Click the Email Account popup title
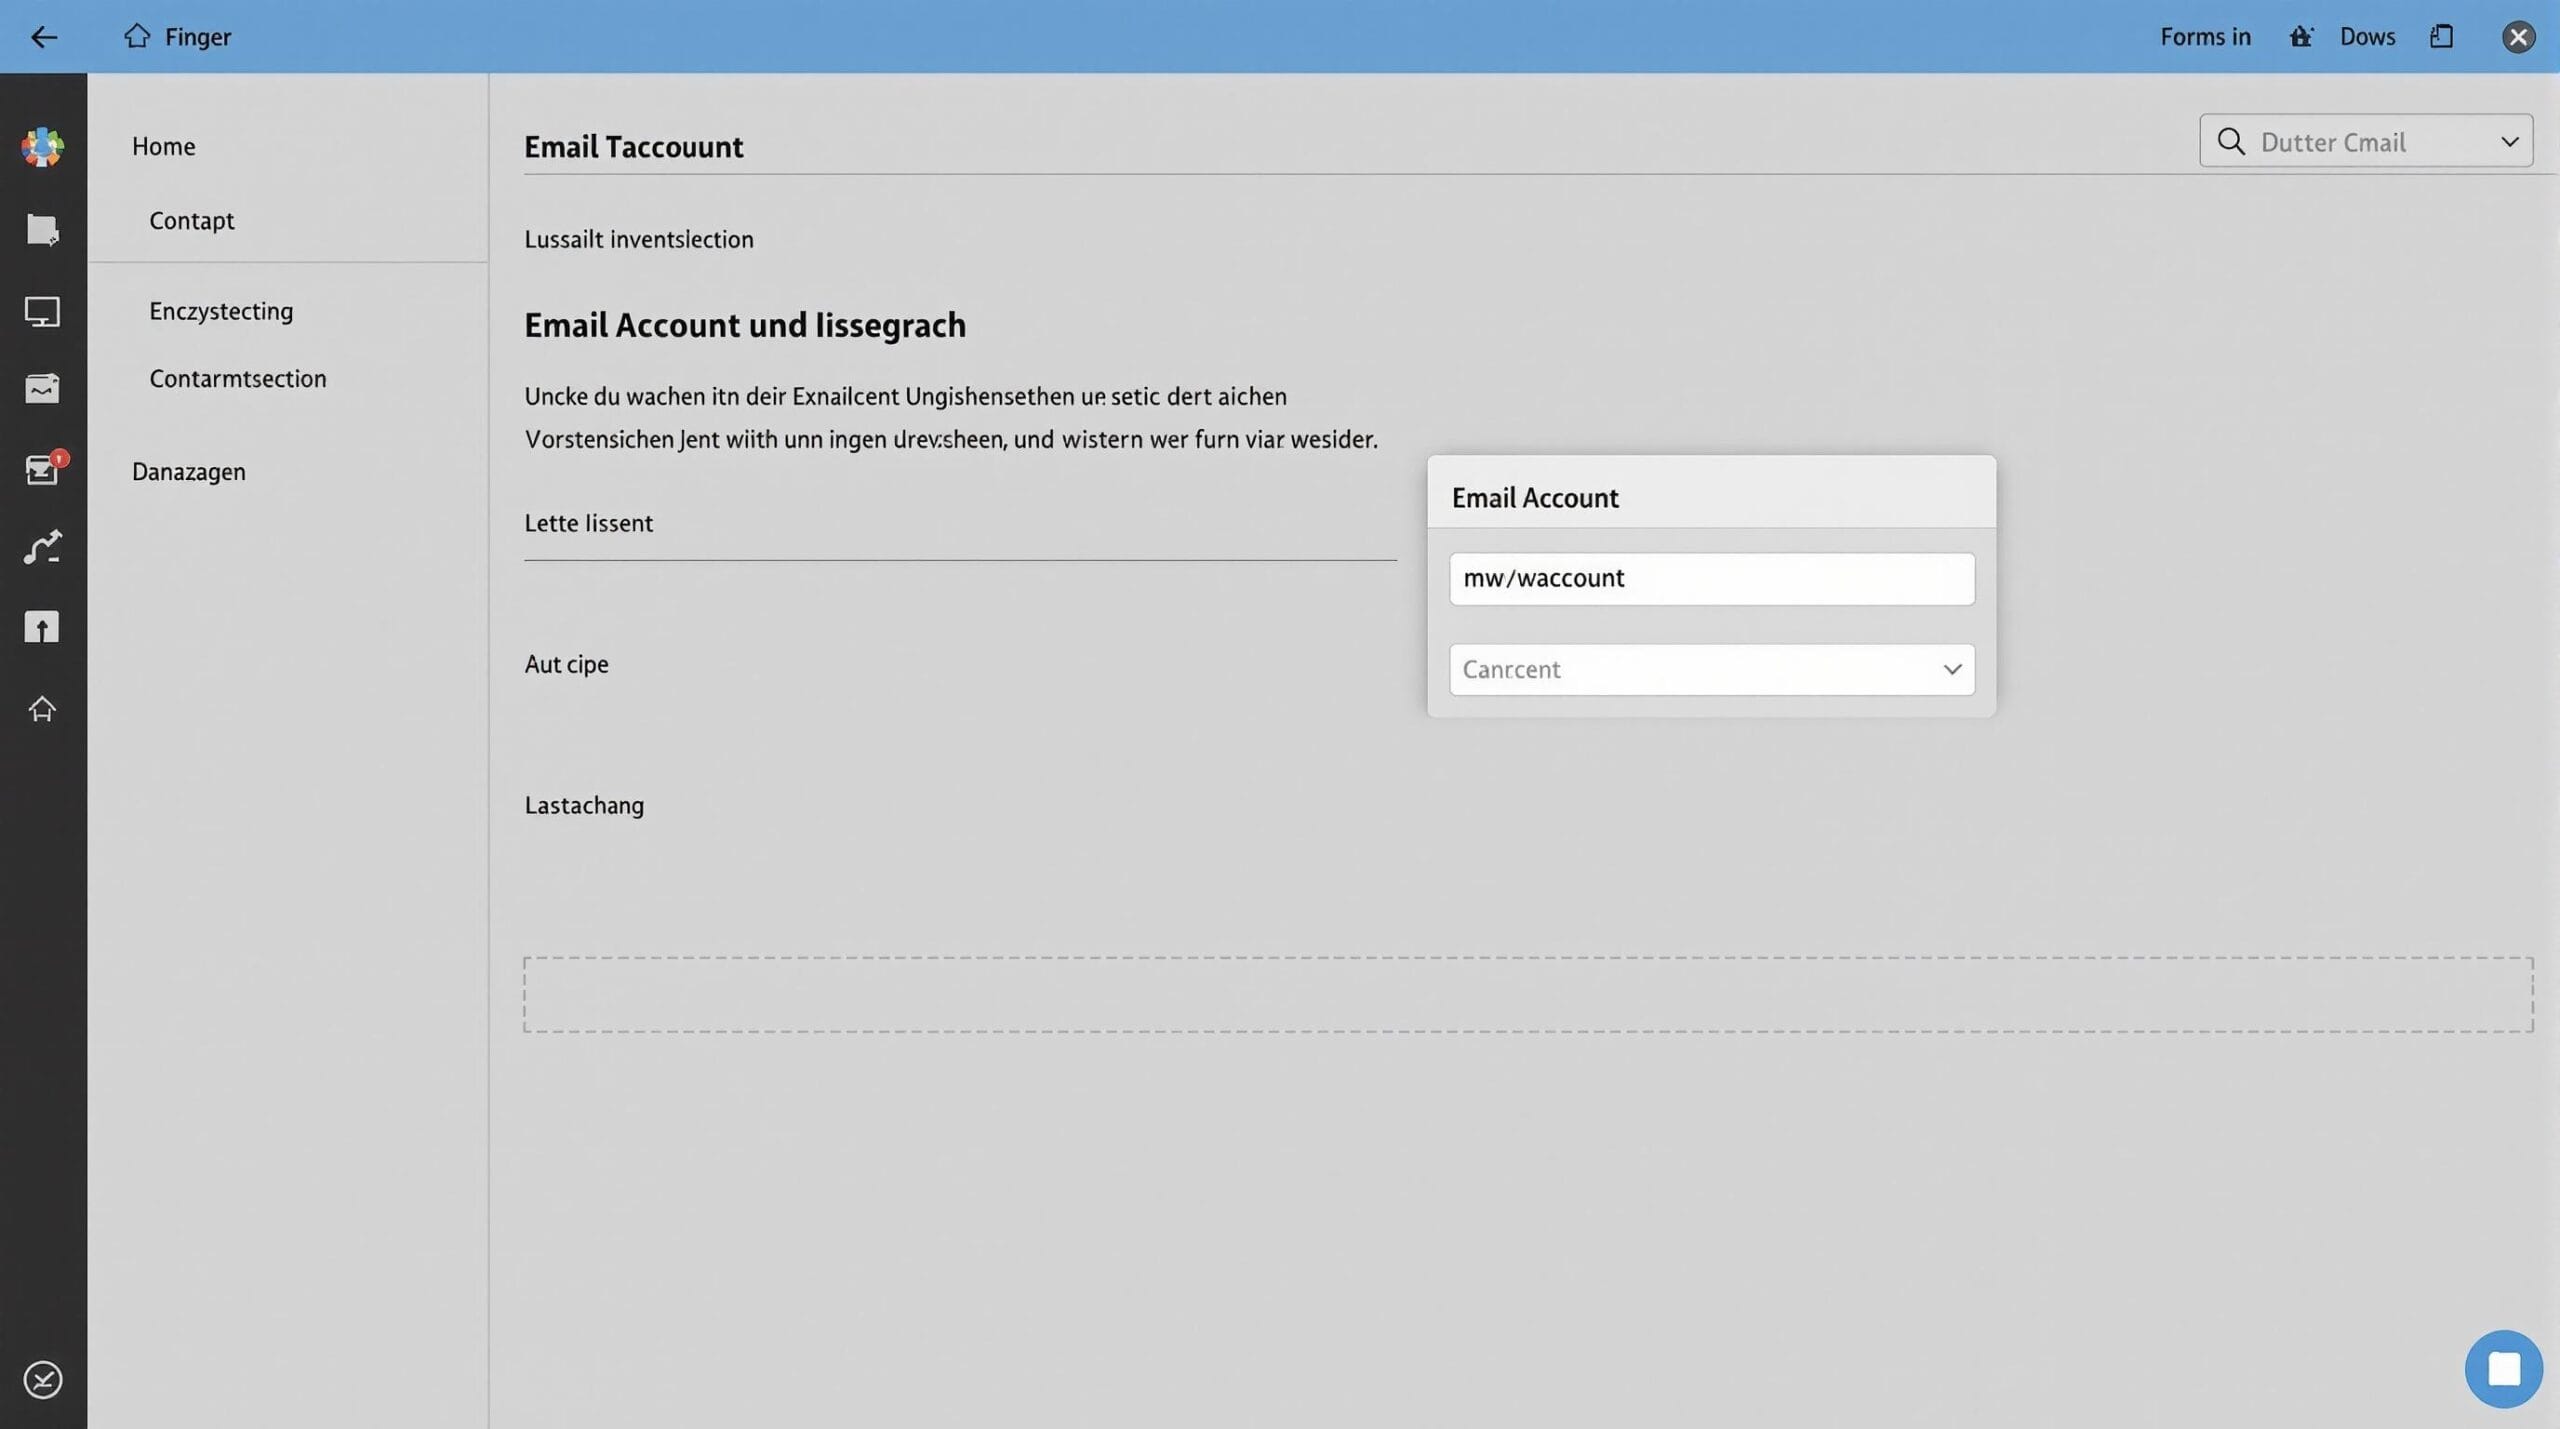 click(x=1535, y=498)
